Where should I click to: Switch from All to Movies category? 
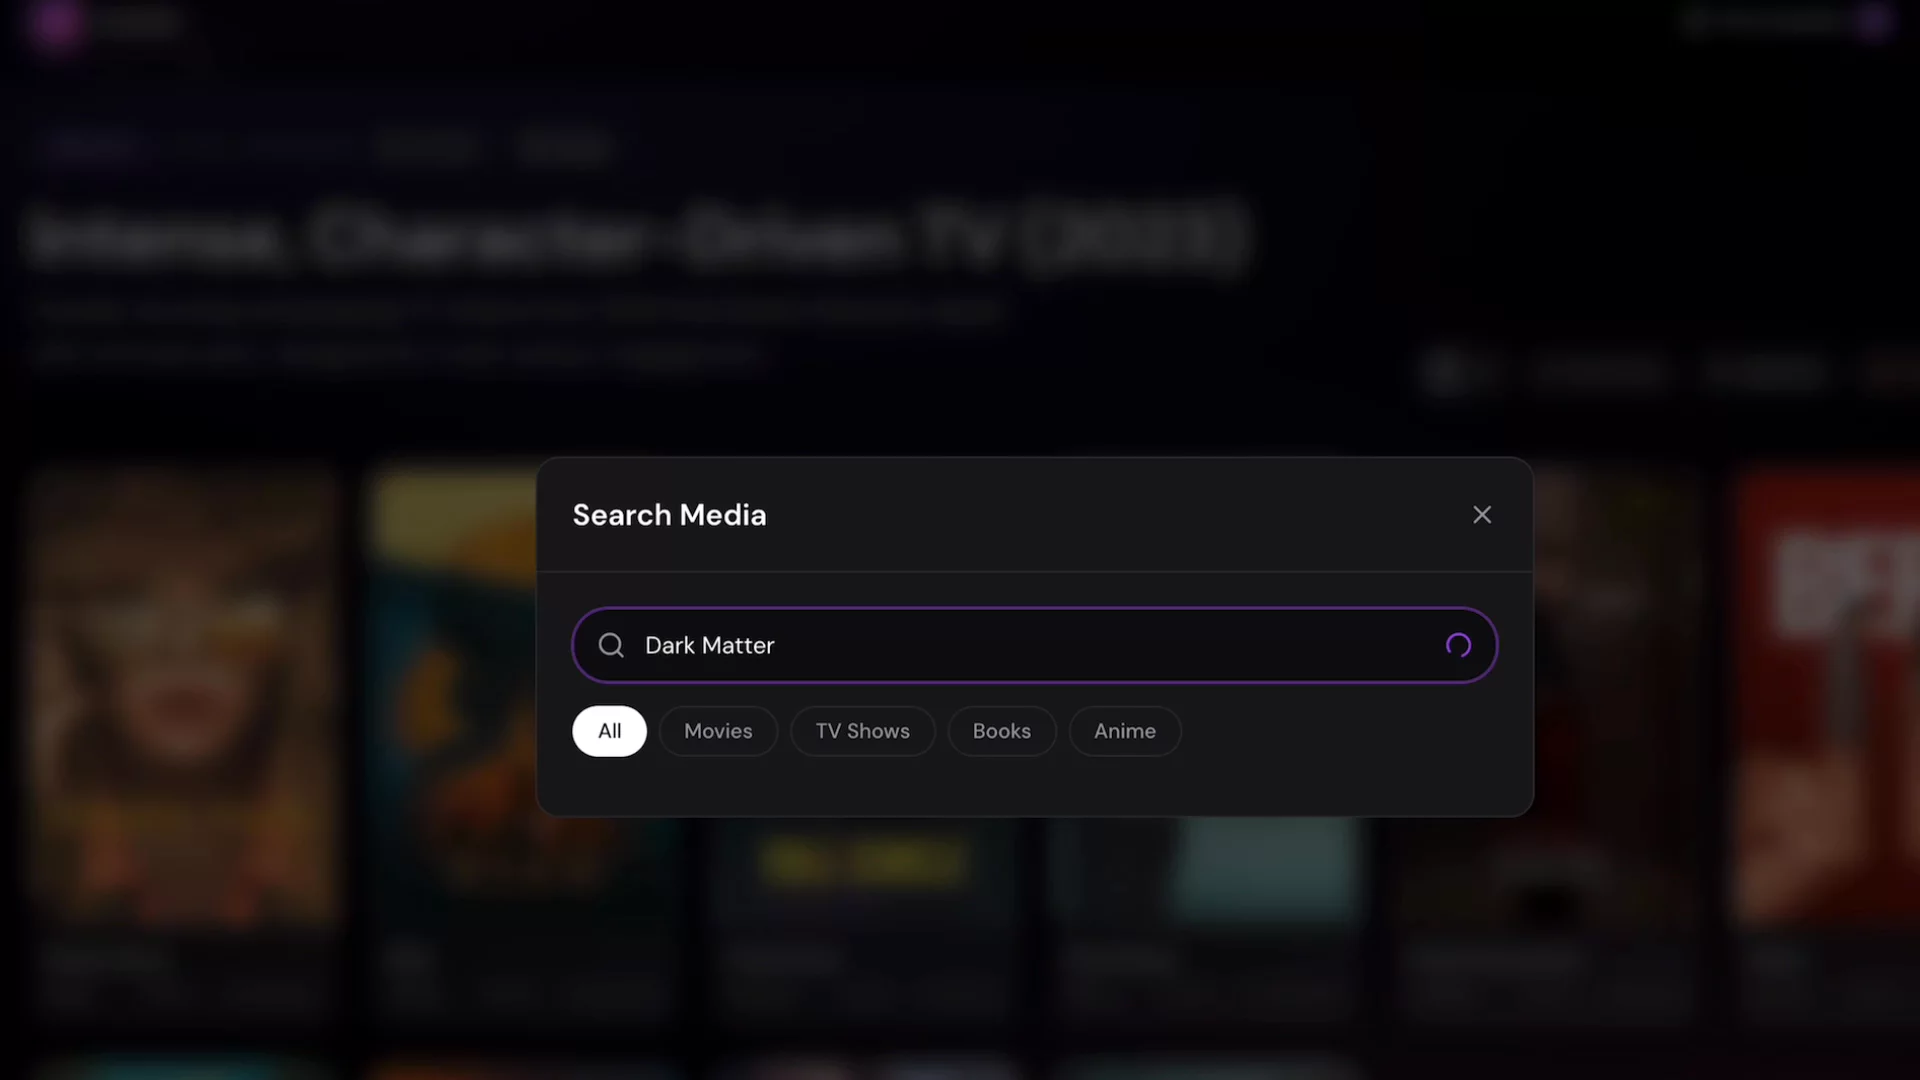(x=718, y=731)
